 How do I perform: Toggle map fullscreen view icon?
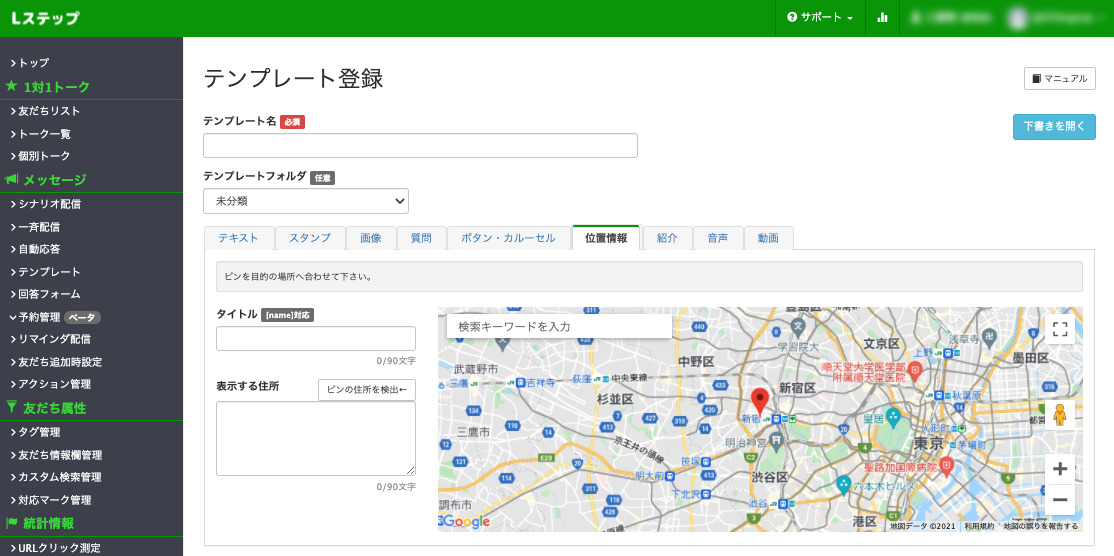click(x=1060, y=329)
